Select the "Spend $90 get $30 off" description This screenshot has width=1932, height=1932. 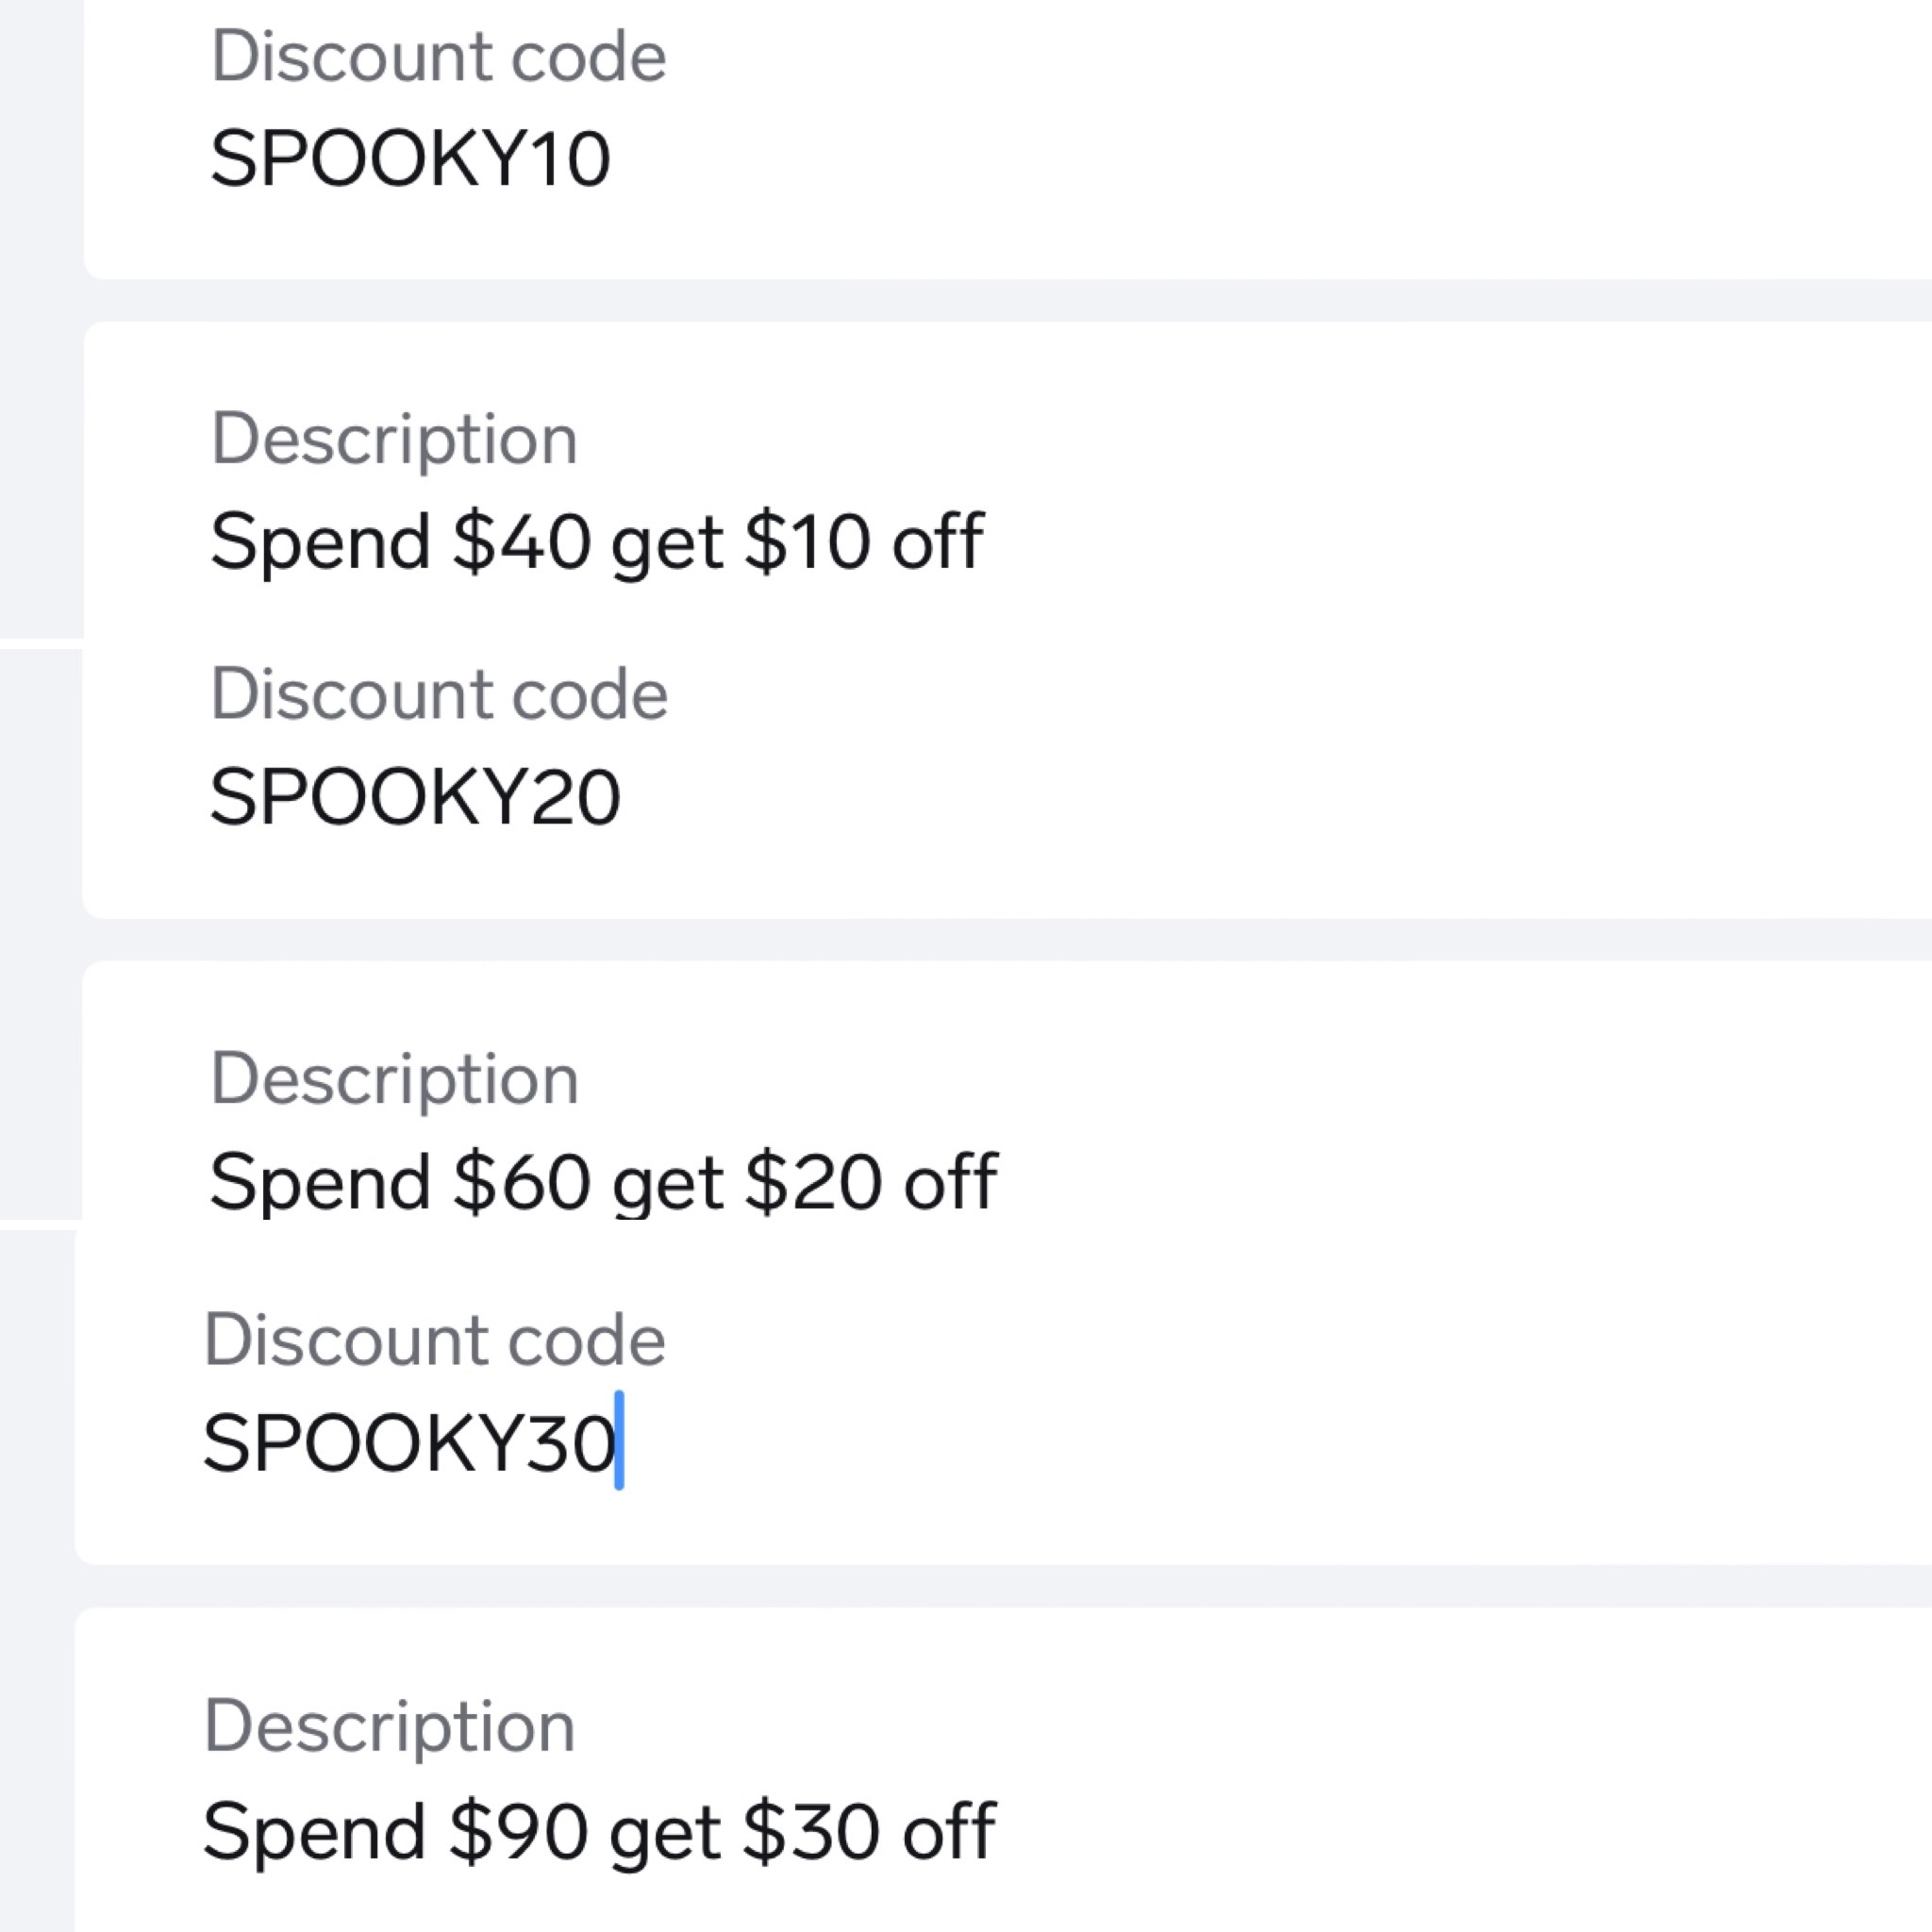599,1830
